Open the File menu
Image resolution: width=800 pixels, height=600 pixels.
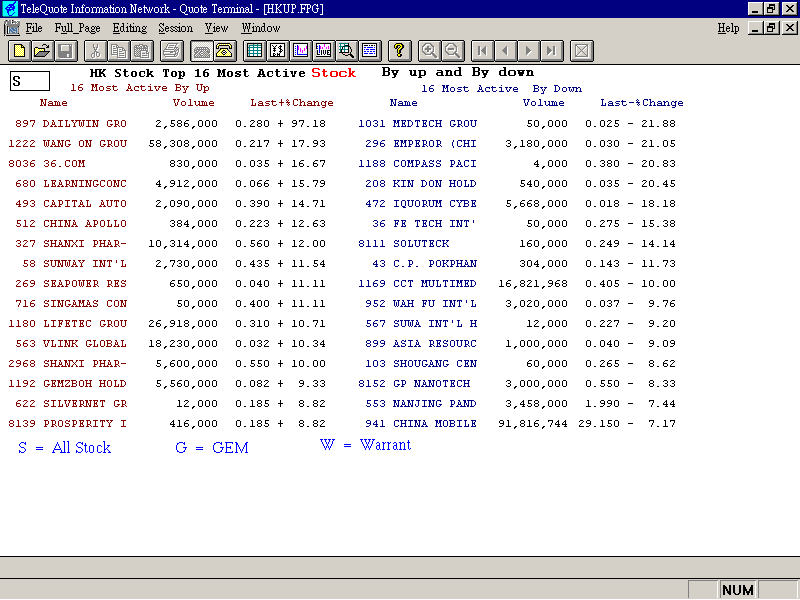click(x=34, y=28)
